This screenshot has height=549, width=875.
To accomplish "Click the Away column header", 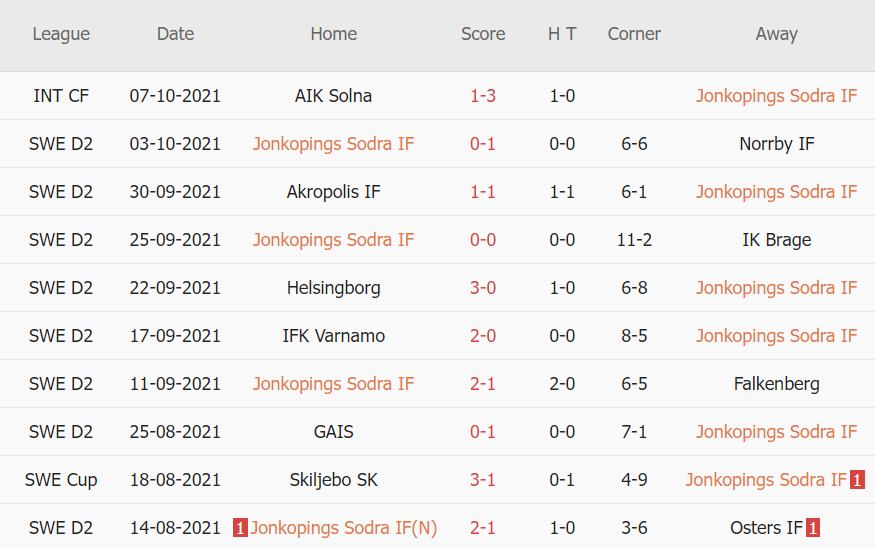I will (776, 34).
